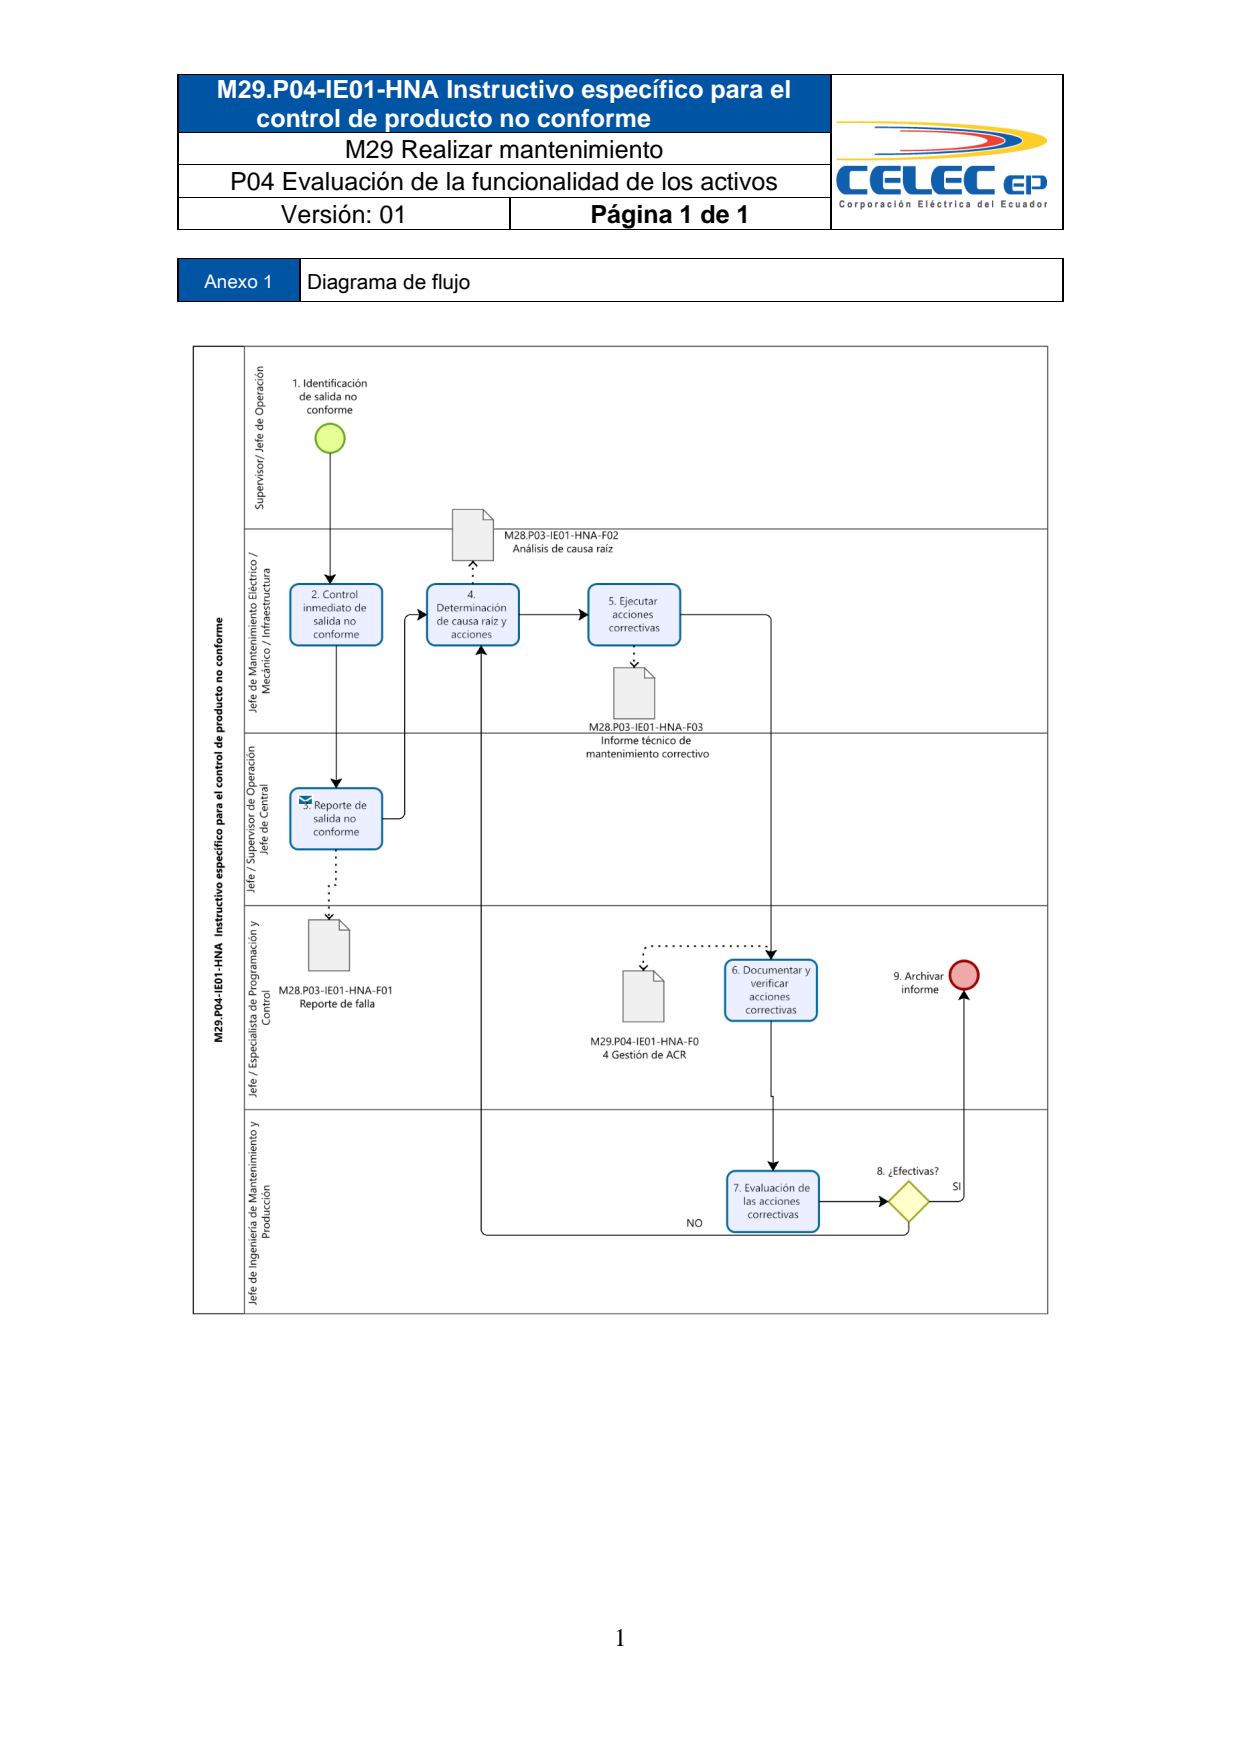Click the 'Jefe de Mantenimiento Eléctrico' lane label
The width and height of the screenshot is (1241, 1754).
(x=259, y=632)
